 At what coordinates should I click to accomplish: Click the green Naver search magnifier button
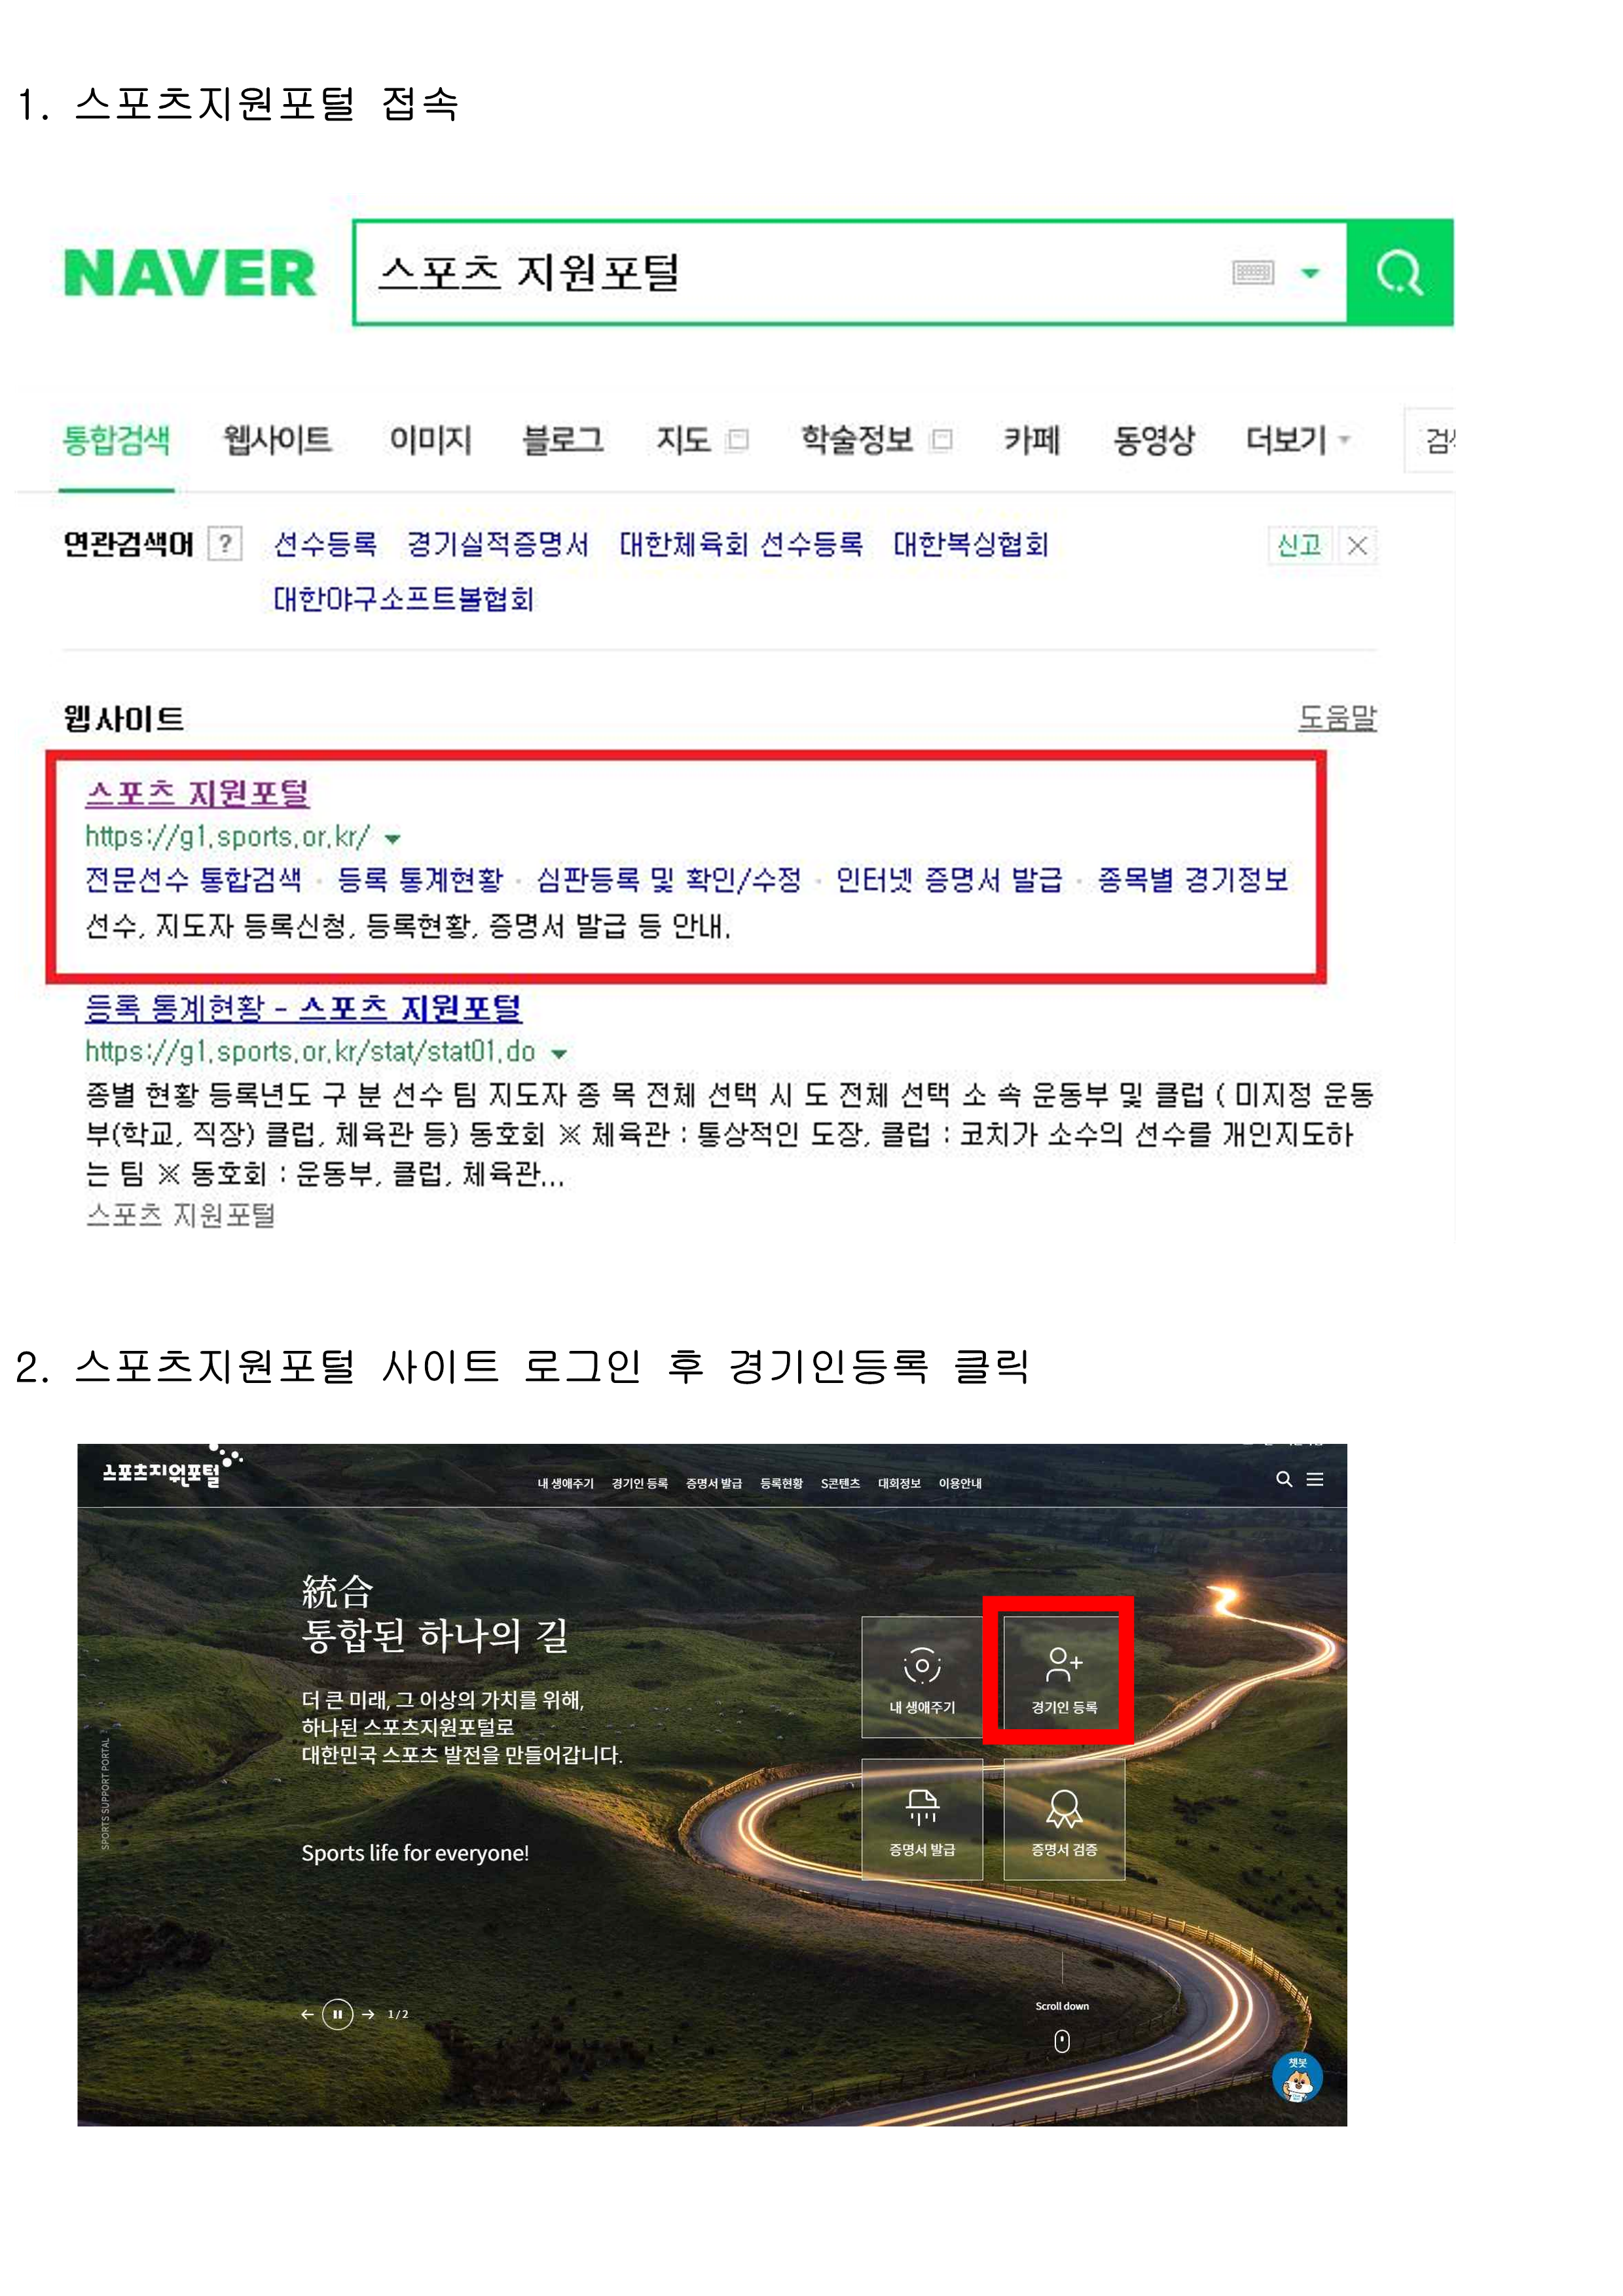(x=1399, y=272)
